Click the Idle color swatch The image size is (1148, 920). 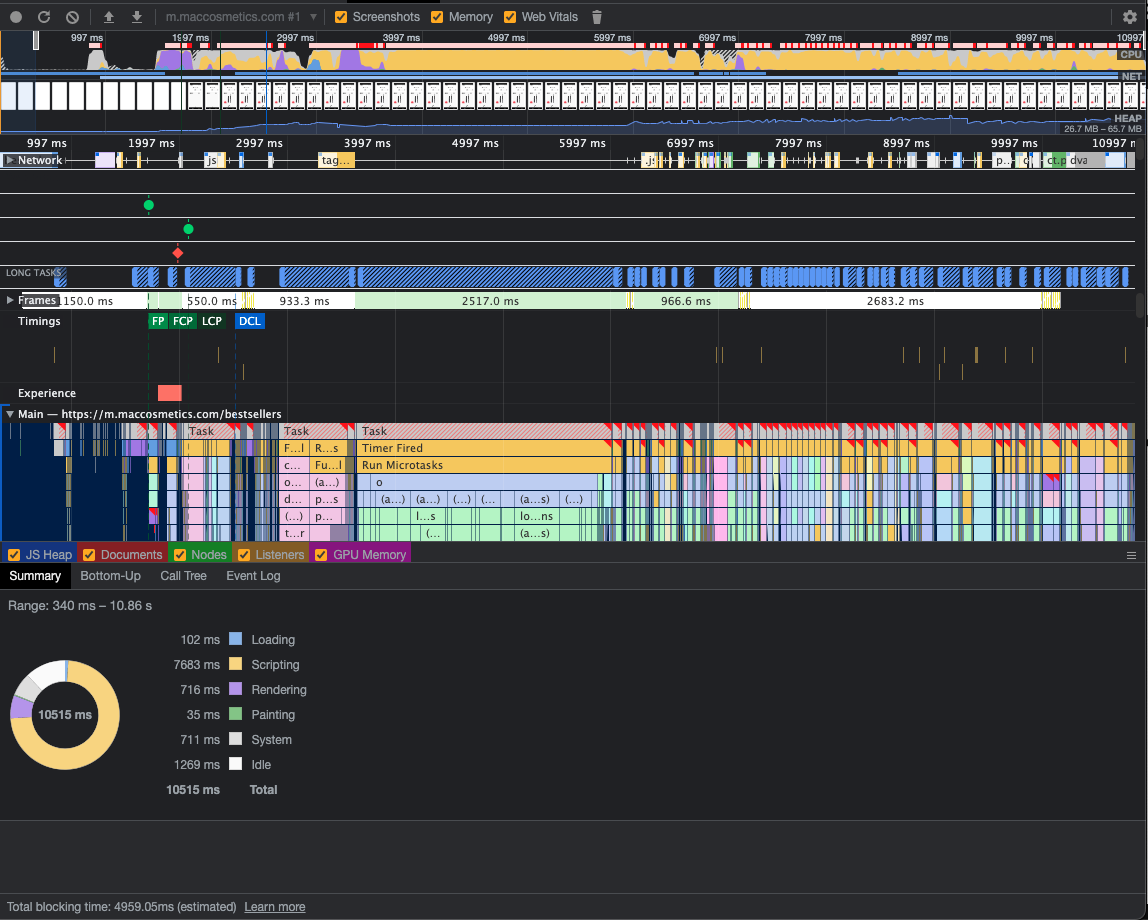point(235,763)
